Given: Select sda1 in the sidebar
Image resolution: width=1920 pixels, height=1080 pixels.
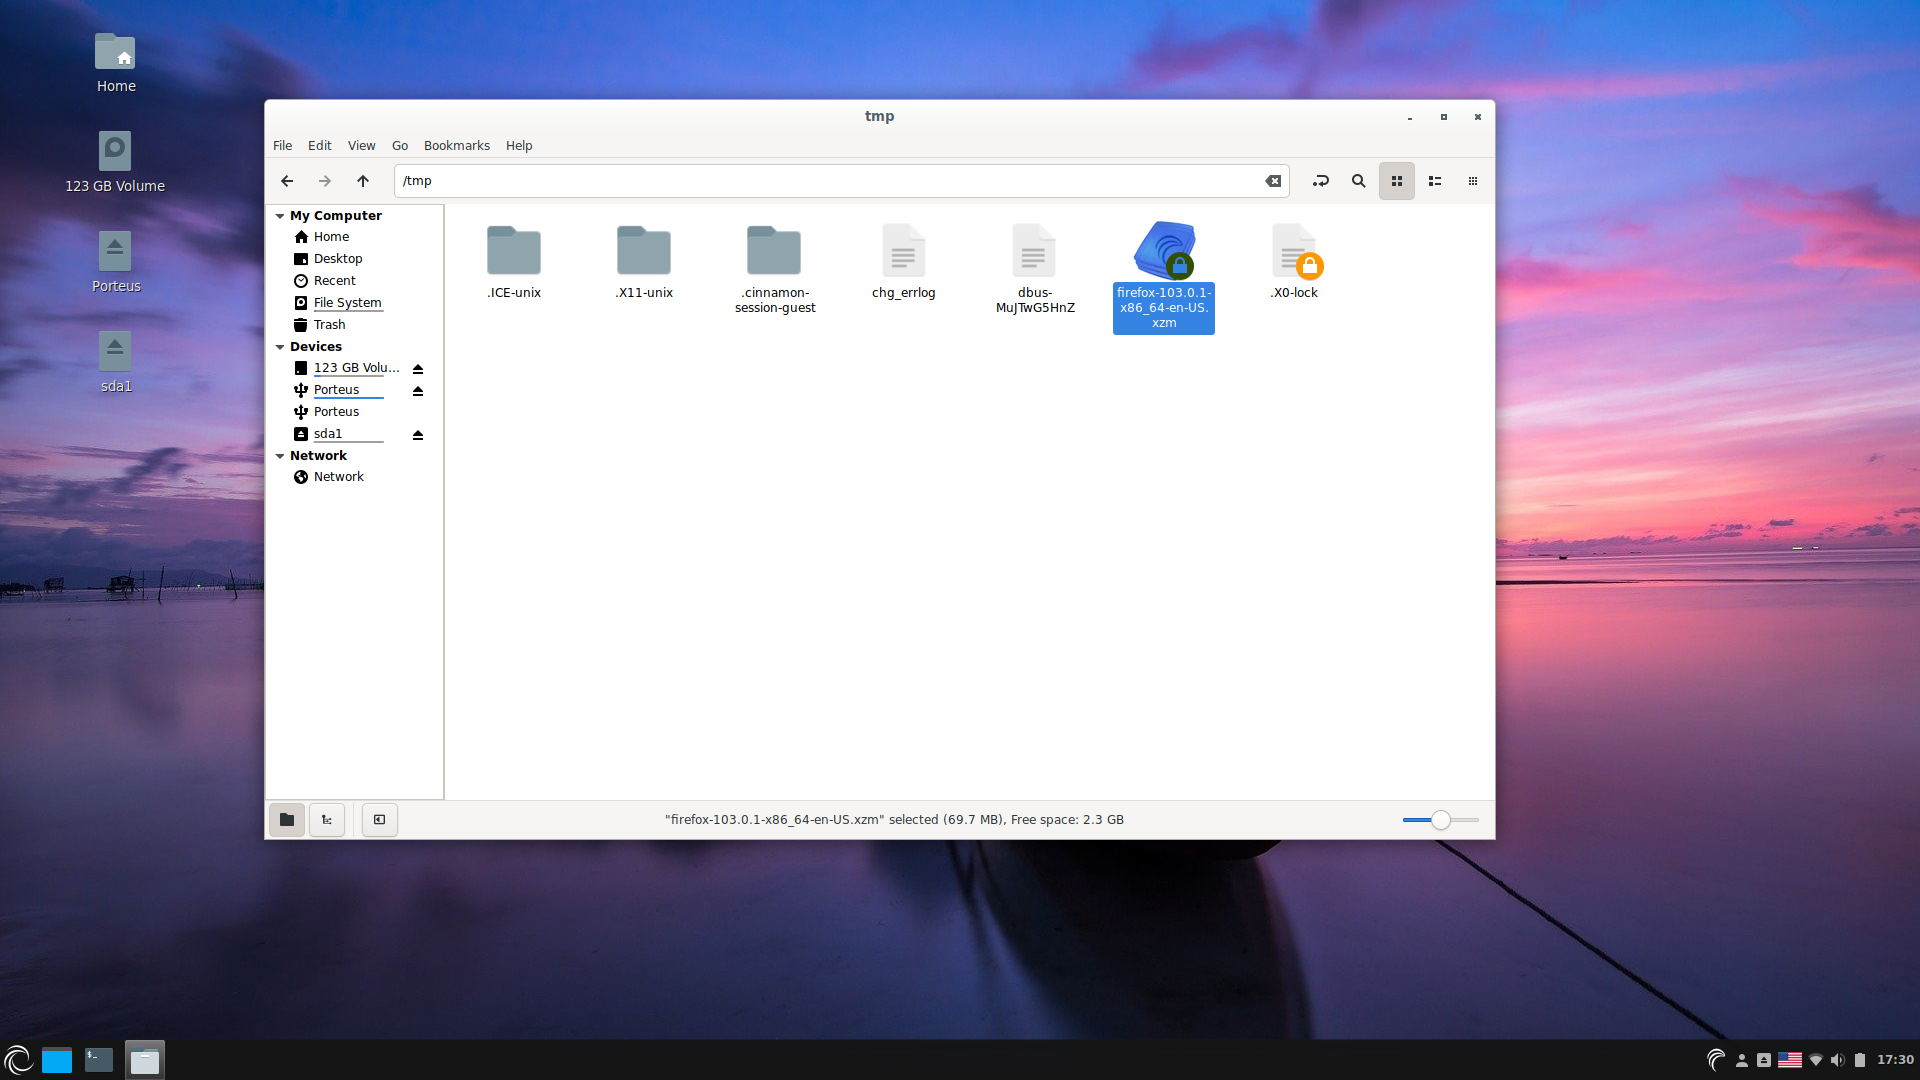Looking at the screenshot, I should [328, 434].
